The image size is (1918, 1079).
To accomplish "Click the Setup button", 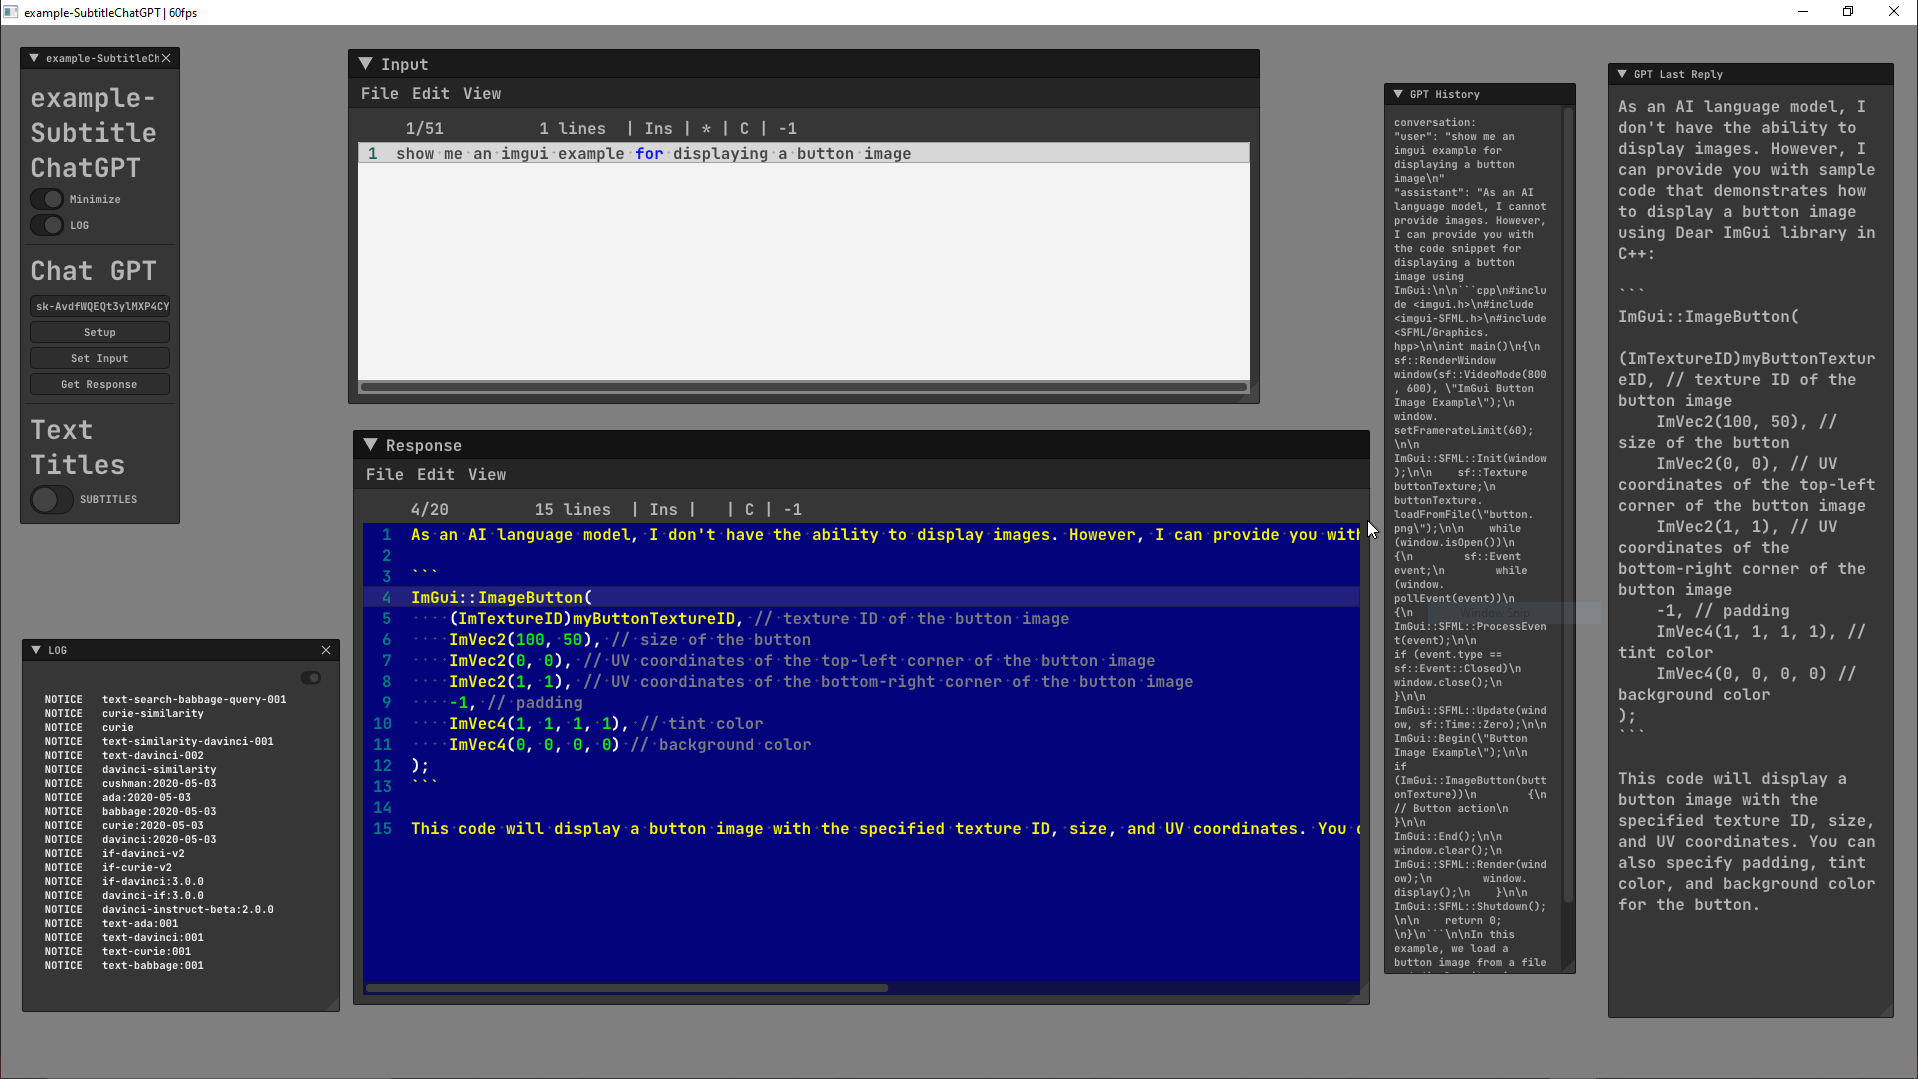I will point(100,332).
